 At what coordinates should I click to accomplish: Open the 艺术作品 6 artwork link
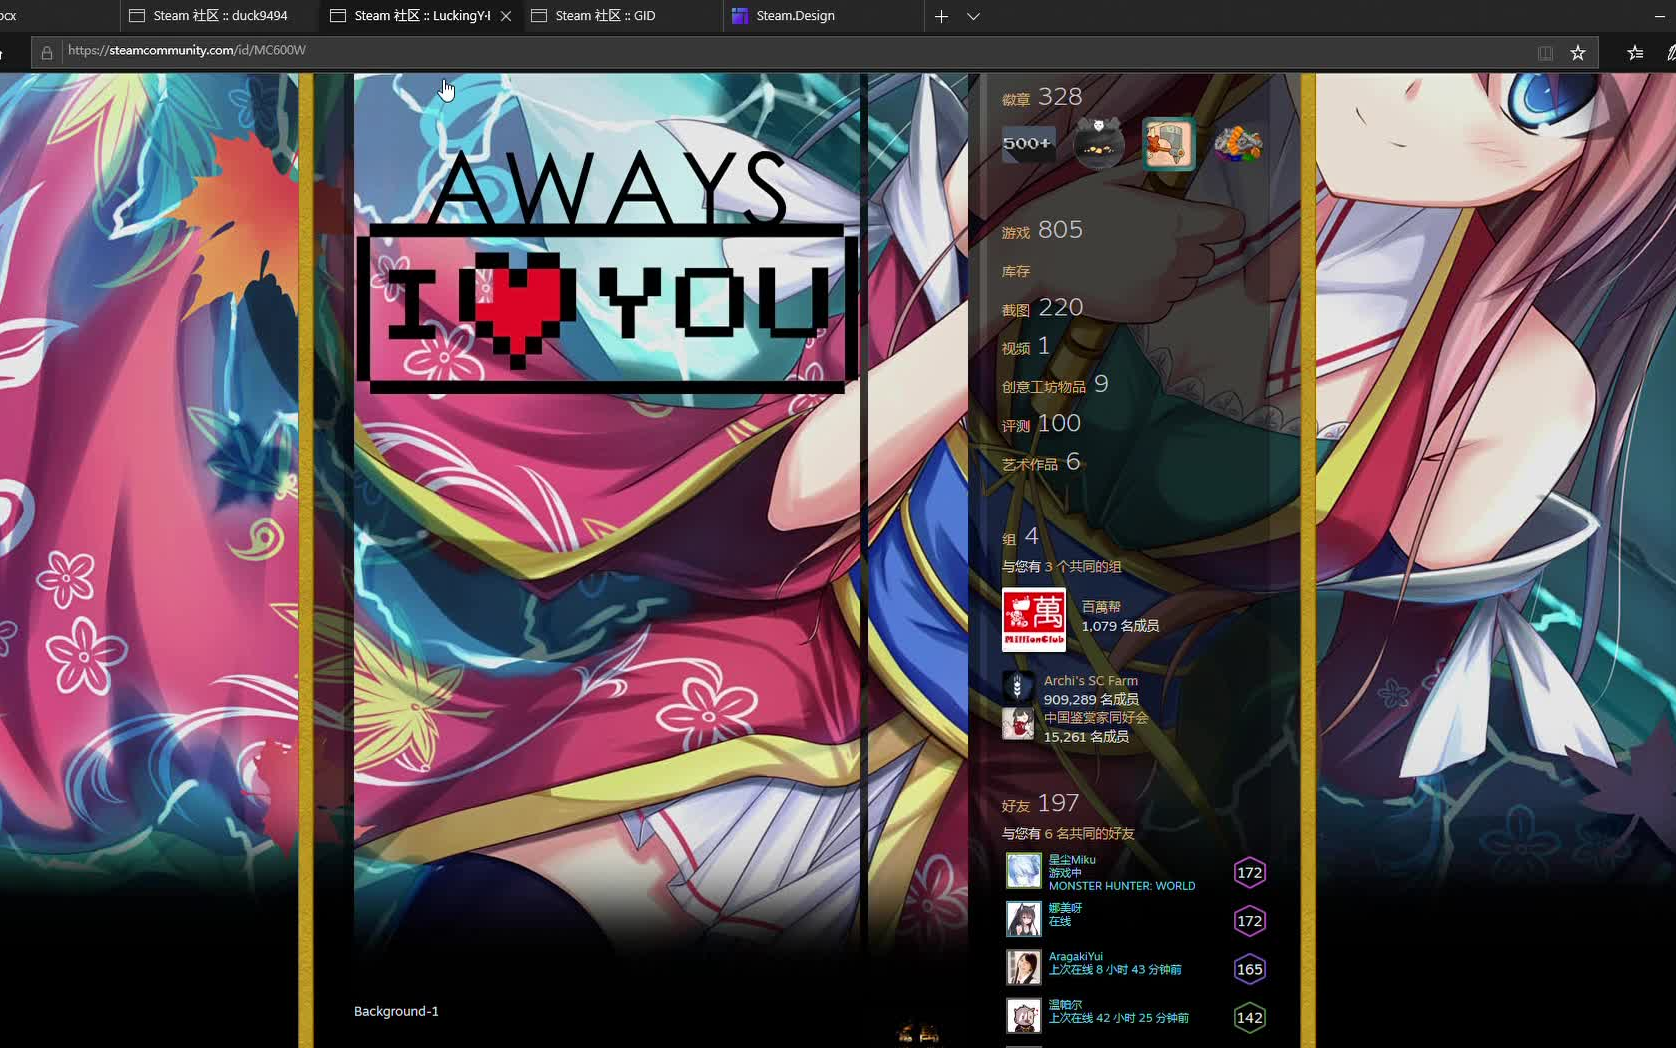click(x=1041, y=462)
